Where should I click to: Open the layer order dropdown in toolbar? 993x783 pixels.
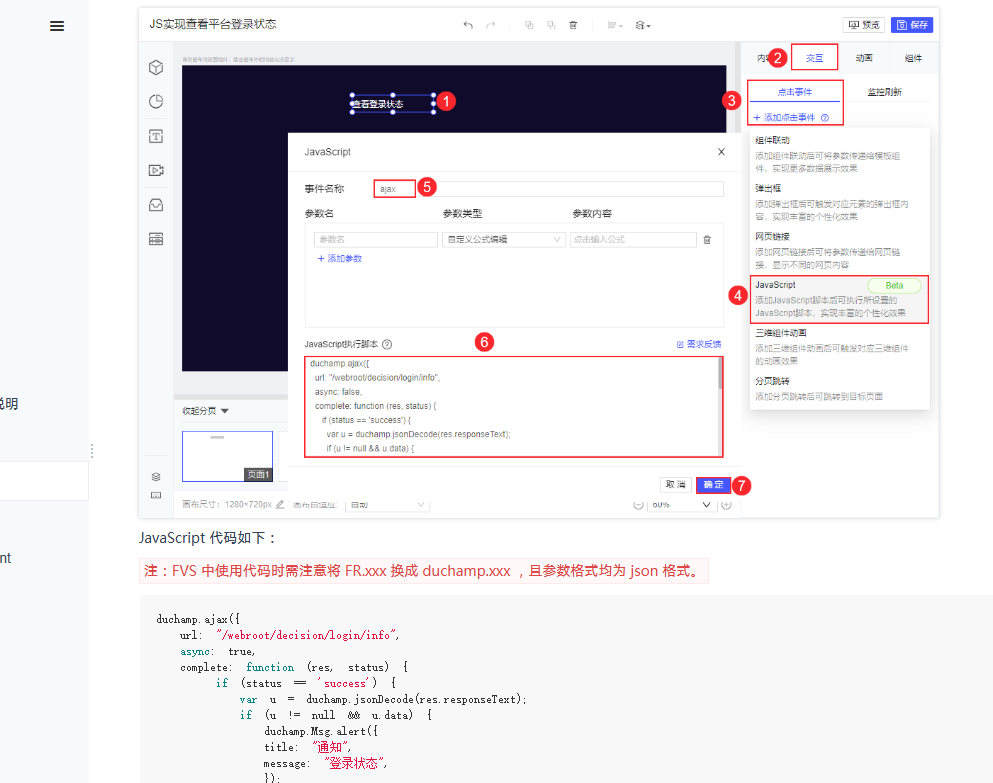point(643,25)
